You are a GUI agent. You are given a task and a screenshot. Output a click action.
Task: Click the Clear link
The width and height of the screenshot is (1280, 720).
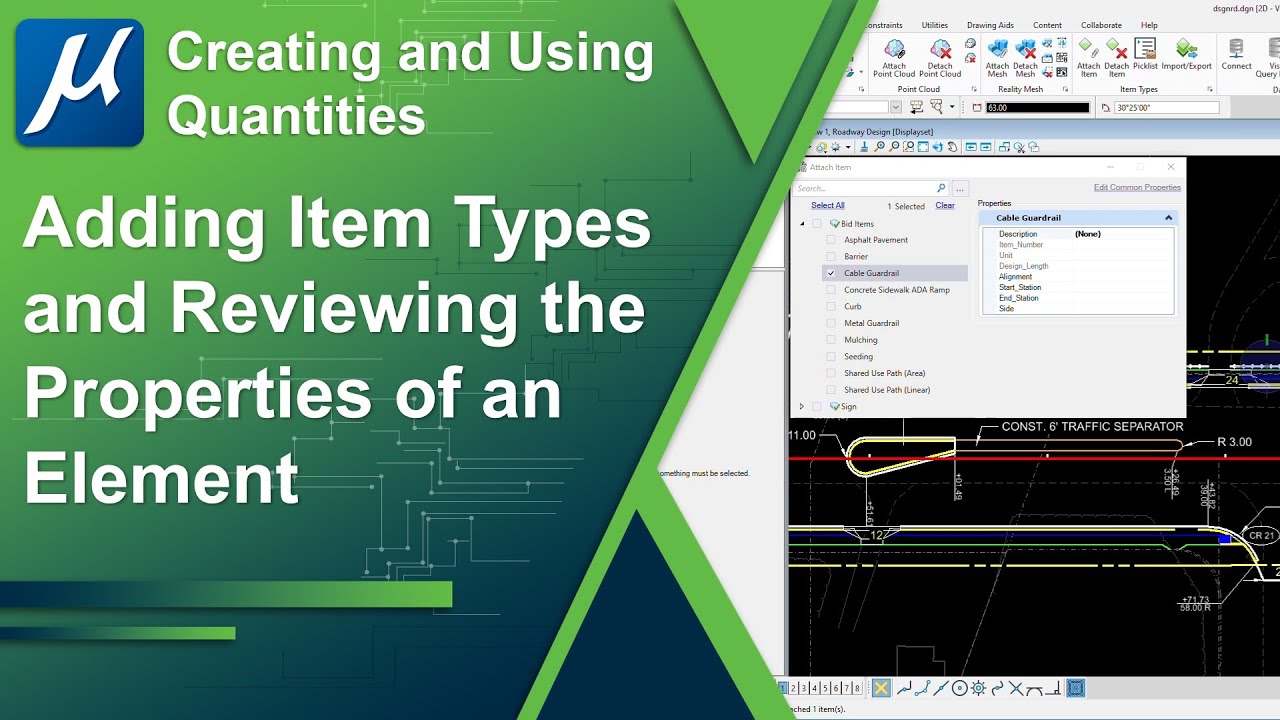945,205
